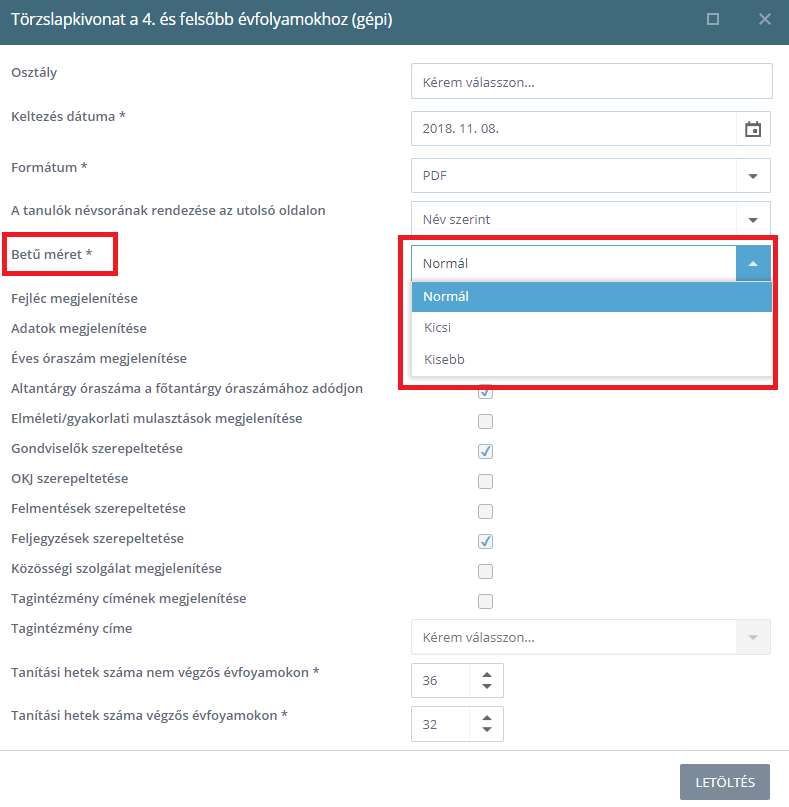
Task: Open the calendar picker for Keltezés dátuma
Action: [752, 129]
